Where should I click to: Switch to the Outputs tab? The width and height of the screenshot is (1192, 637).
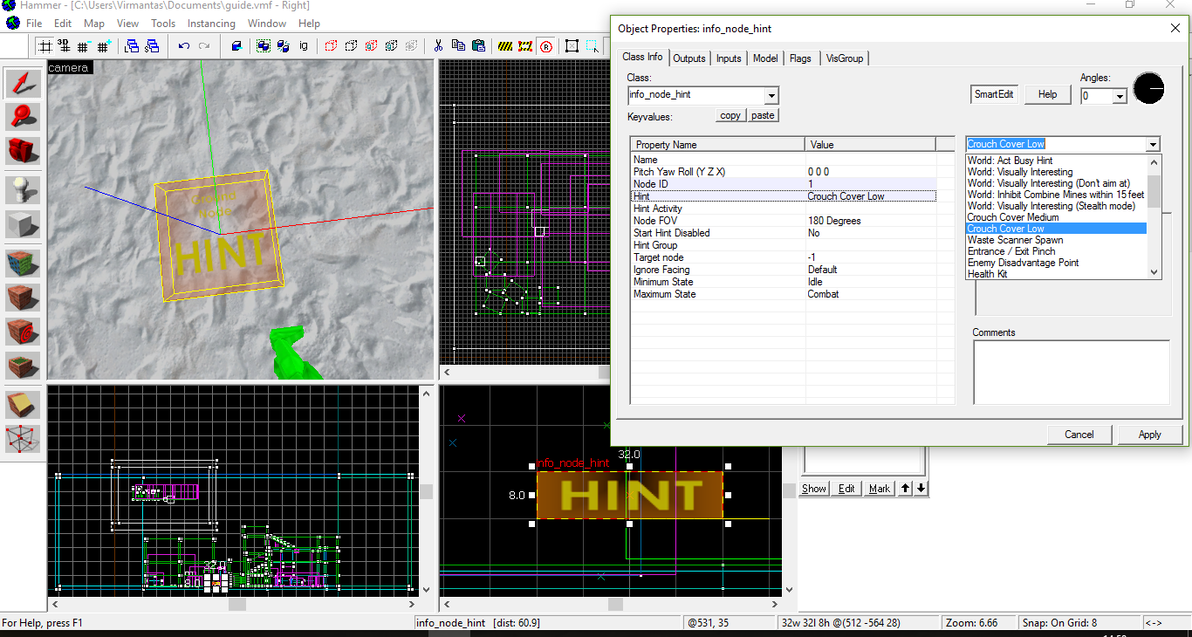click(688, 58)
